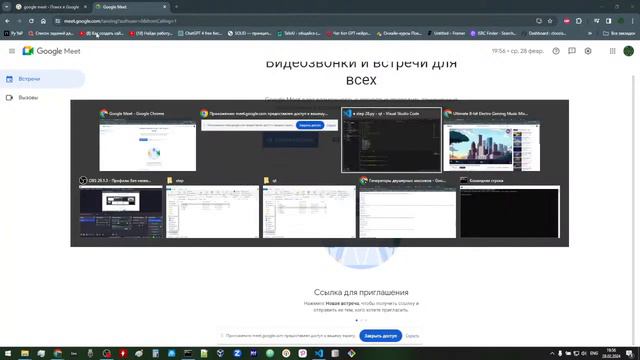Viewport: 640px width, 360px height.
Task: Select the OBS window thumbnail in switcher
Action: tap(121, 207)
